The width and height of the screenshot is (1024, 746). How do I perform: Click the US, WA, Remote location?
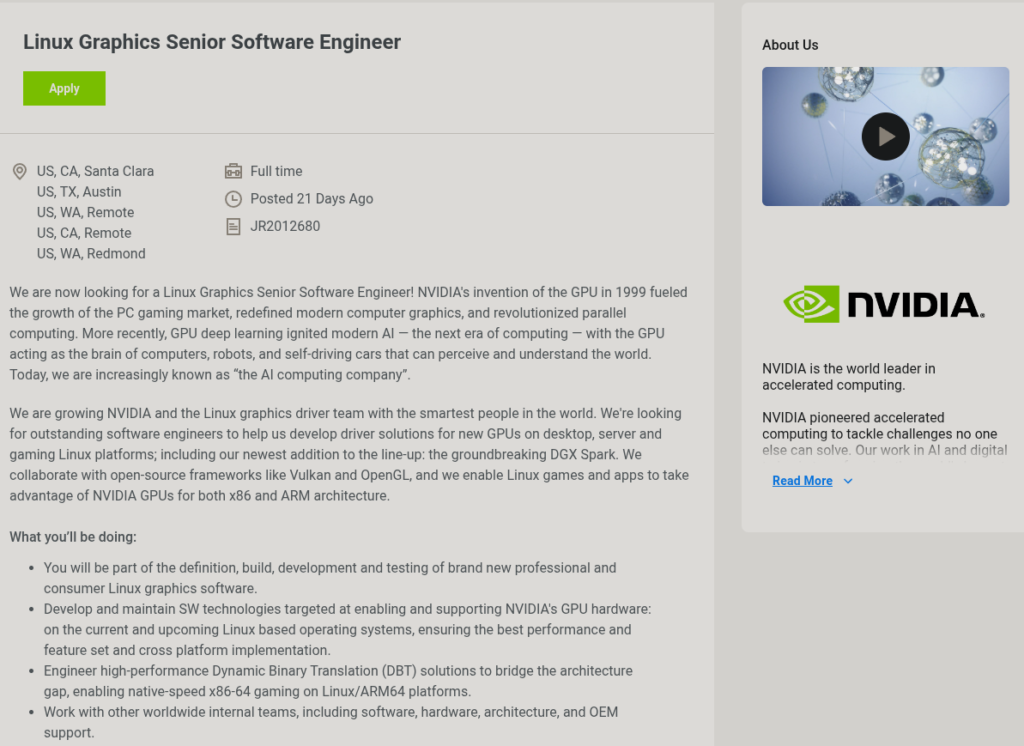[x=85, y=212]
